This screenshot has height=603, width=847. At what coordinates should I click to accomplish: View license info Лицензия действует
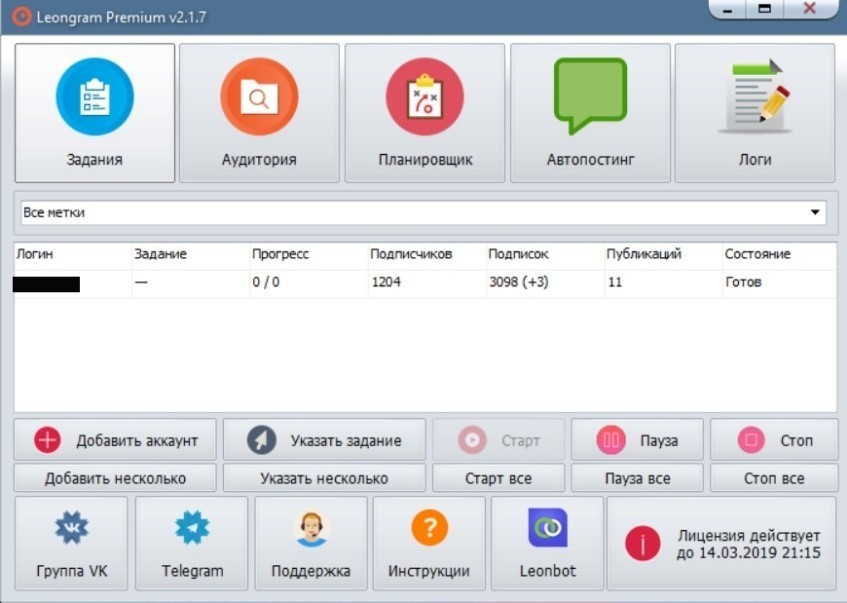point(722,544)
